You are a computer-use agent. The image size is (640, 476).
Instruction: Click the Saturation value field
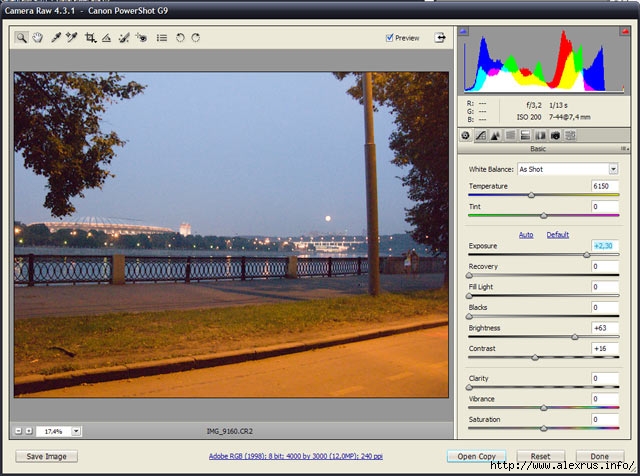pos(604,419)
